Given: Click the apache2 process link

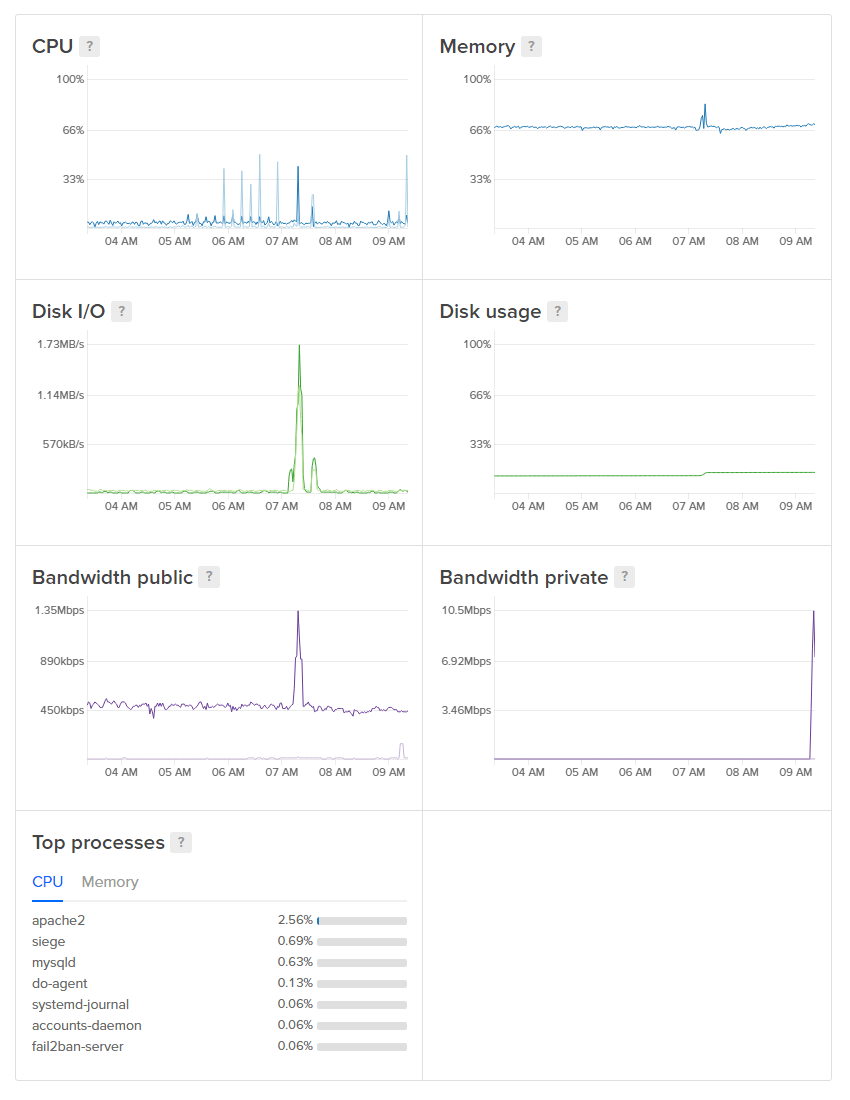Looking at the screenshot, I should click(x=59, y=920).
